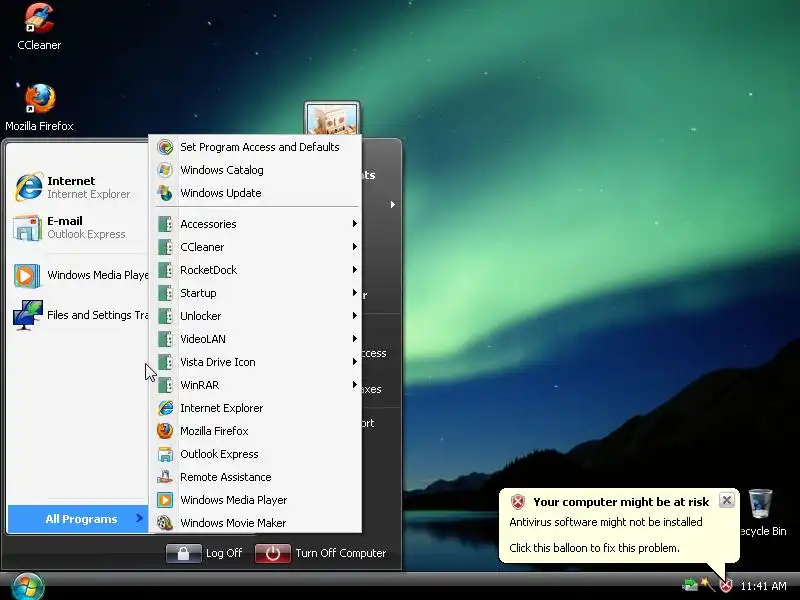
Task: Open the Vista Drive Icon menu entry
Action: coord(257,362)
